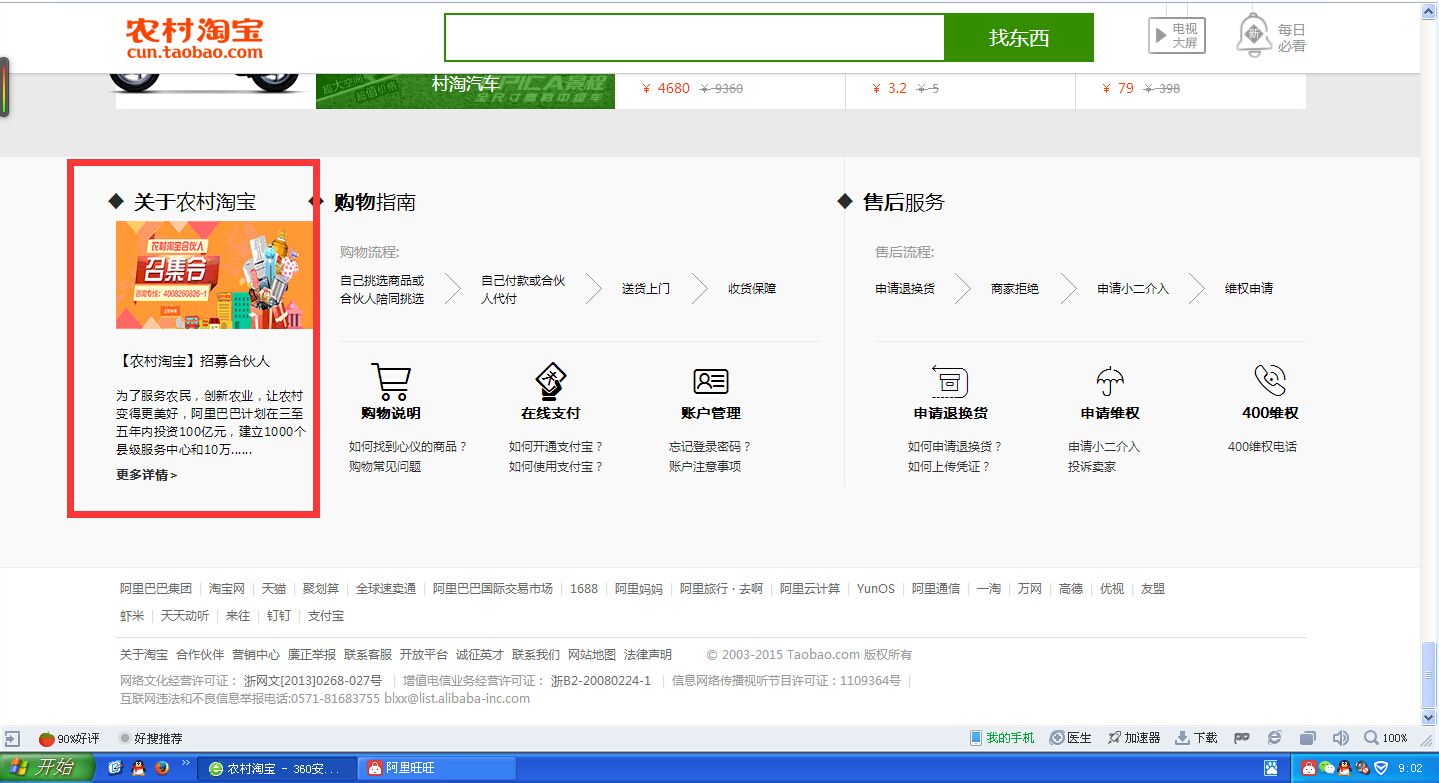The width and height of the screenshot is (1439, 783).
Task: Focus the search input box
Action: [x=694, y=37]
